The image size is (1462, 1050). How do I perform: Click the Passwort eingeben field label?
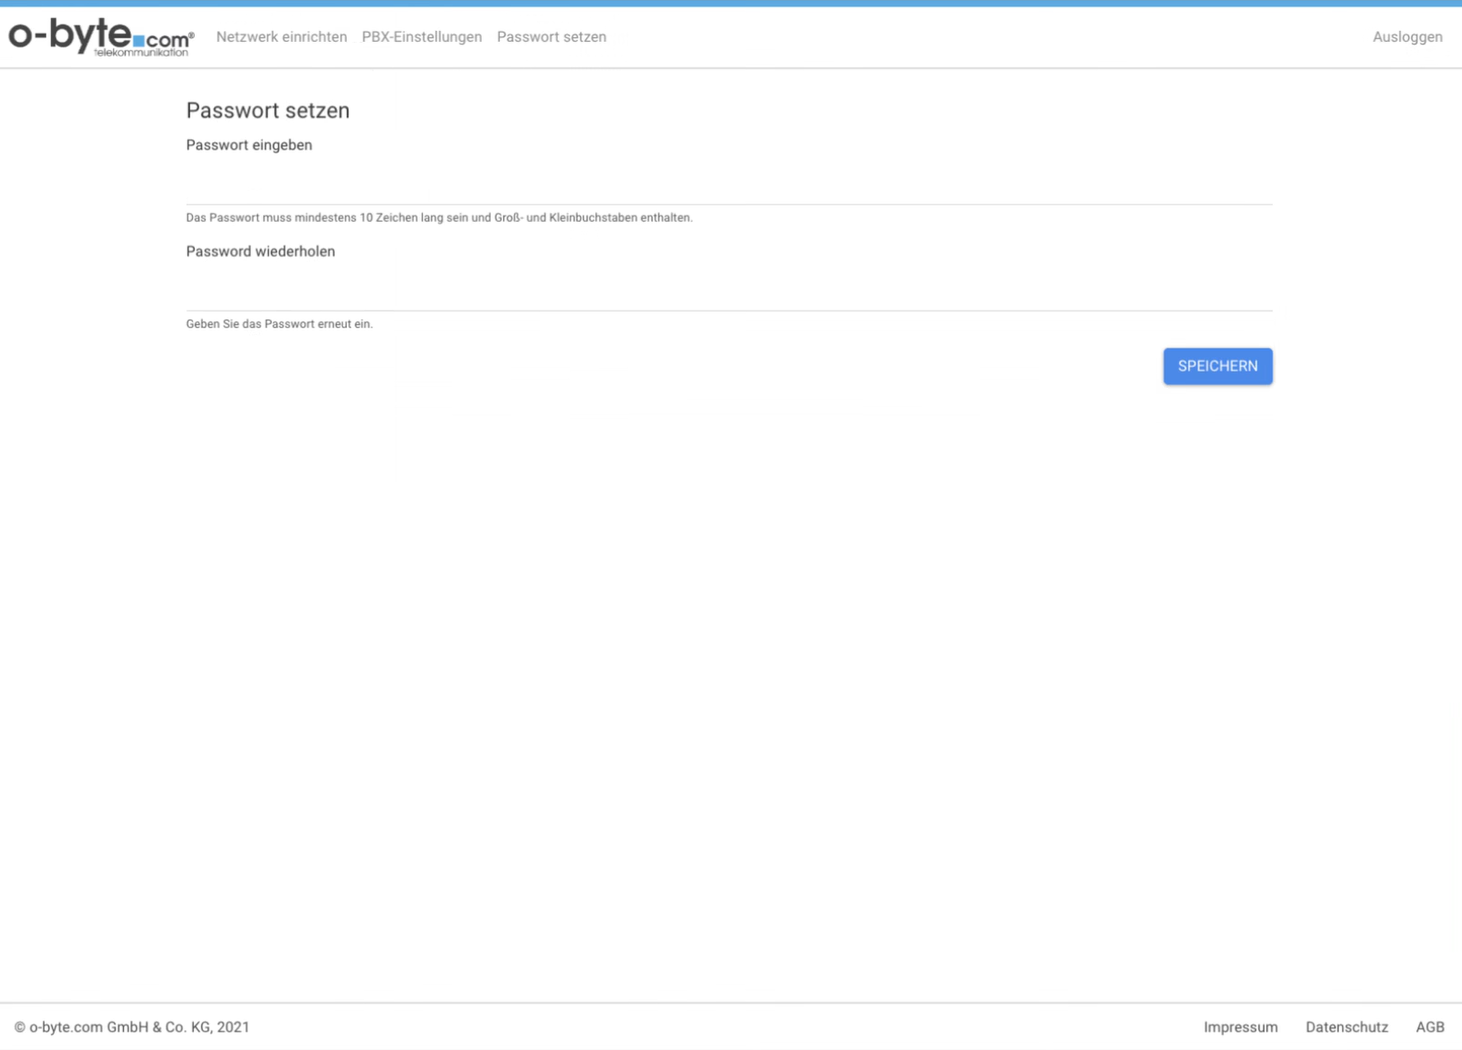[249, 145]
